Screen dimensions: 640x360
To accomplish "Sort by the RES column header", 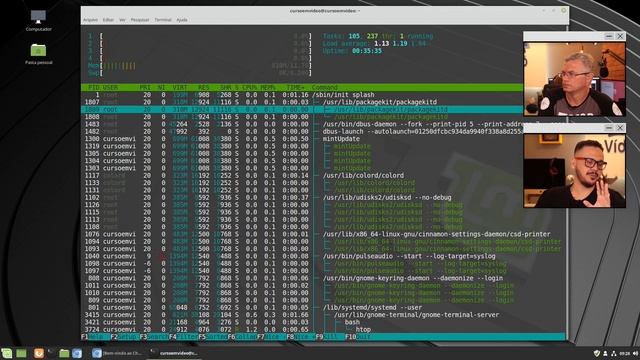I will tap(204, 87).
